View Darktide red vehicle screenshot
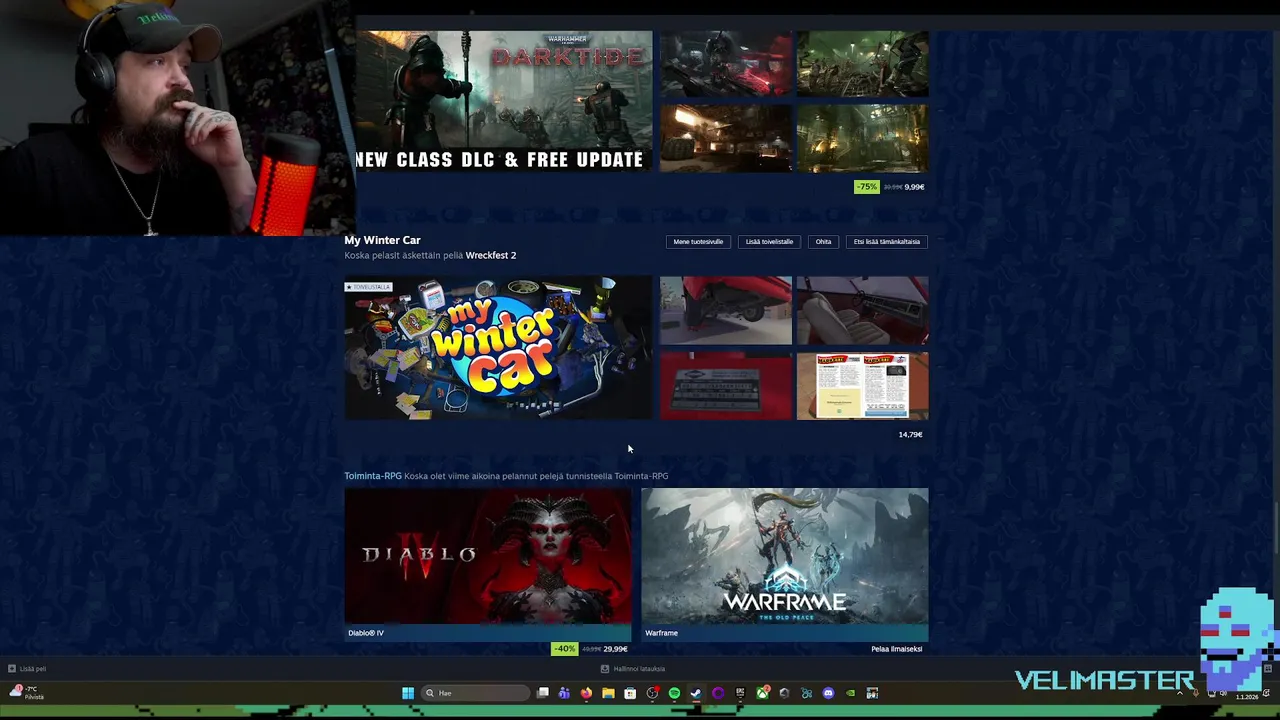The height and width of the screenshot is (720, 1280). 725,63
